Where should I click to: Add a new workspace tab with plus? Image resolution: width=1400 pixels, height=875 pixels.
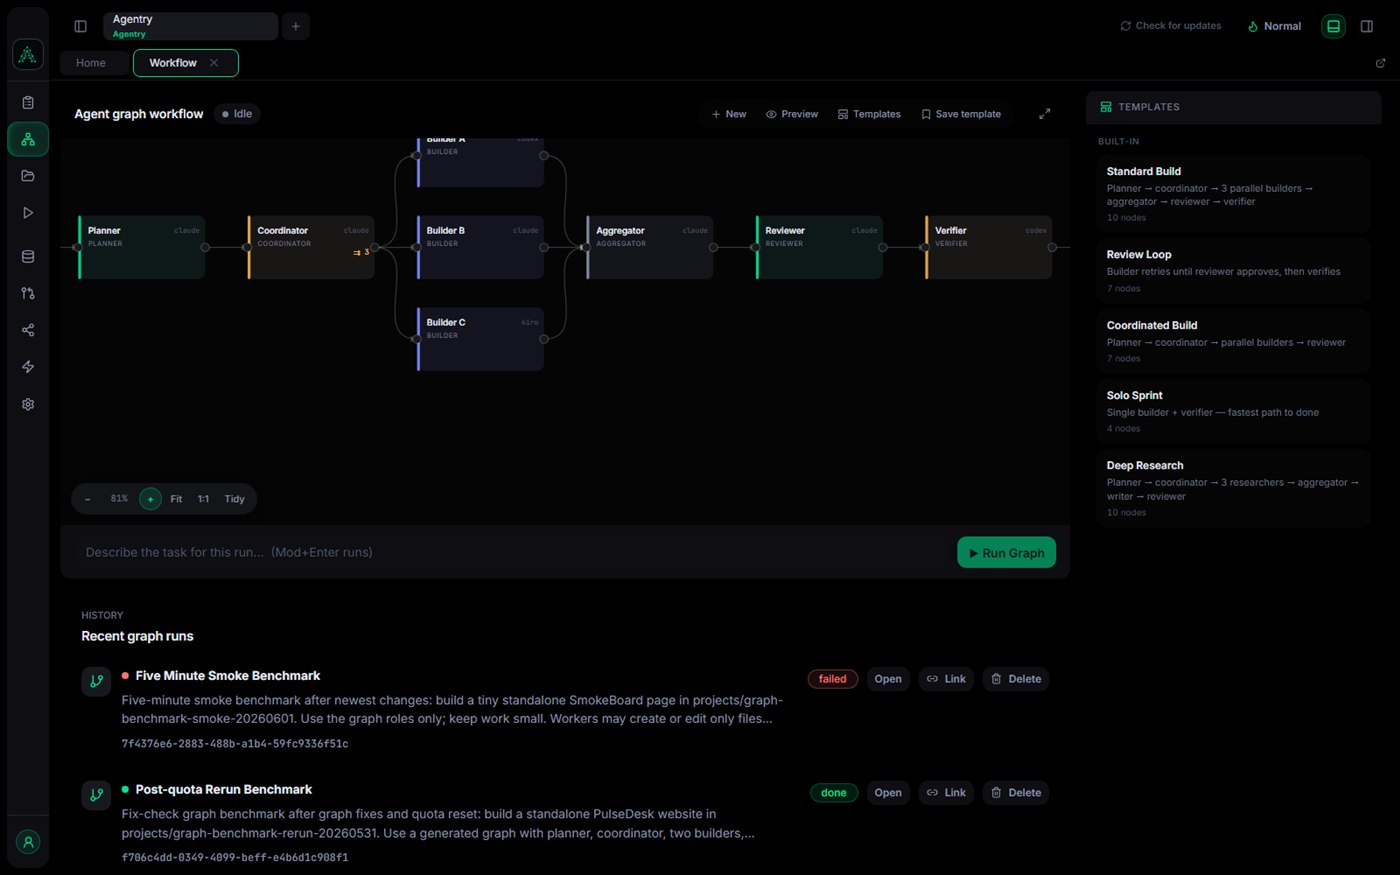point(295,26)
